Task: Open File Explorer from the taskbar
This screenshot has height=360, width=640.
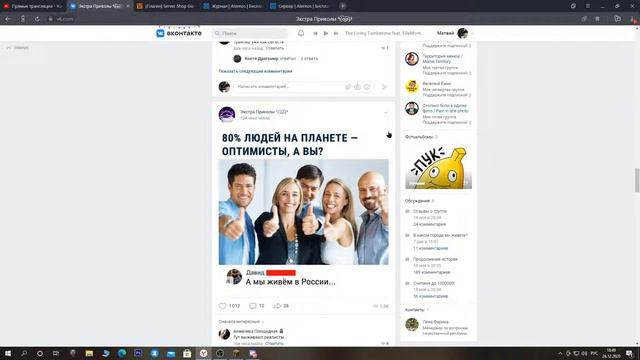Action: click(89, 353)
